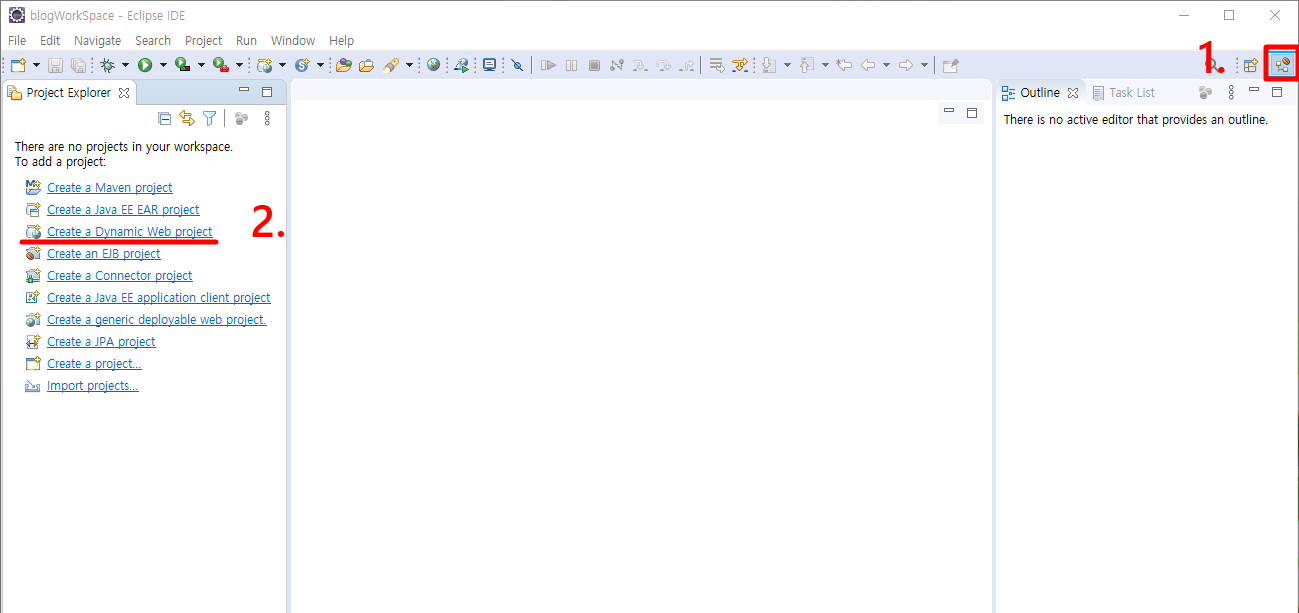Click the Open Task folder icon
Screen dimensions: 1299x613
click(x=367, y=65)
